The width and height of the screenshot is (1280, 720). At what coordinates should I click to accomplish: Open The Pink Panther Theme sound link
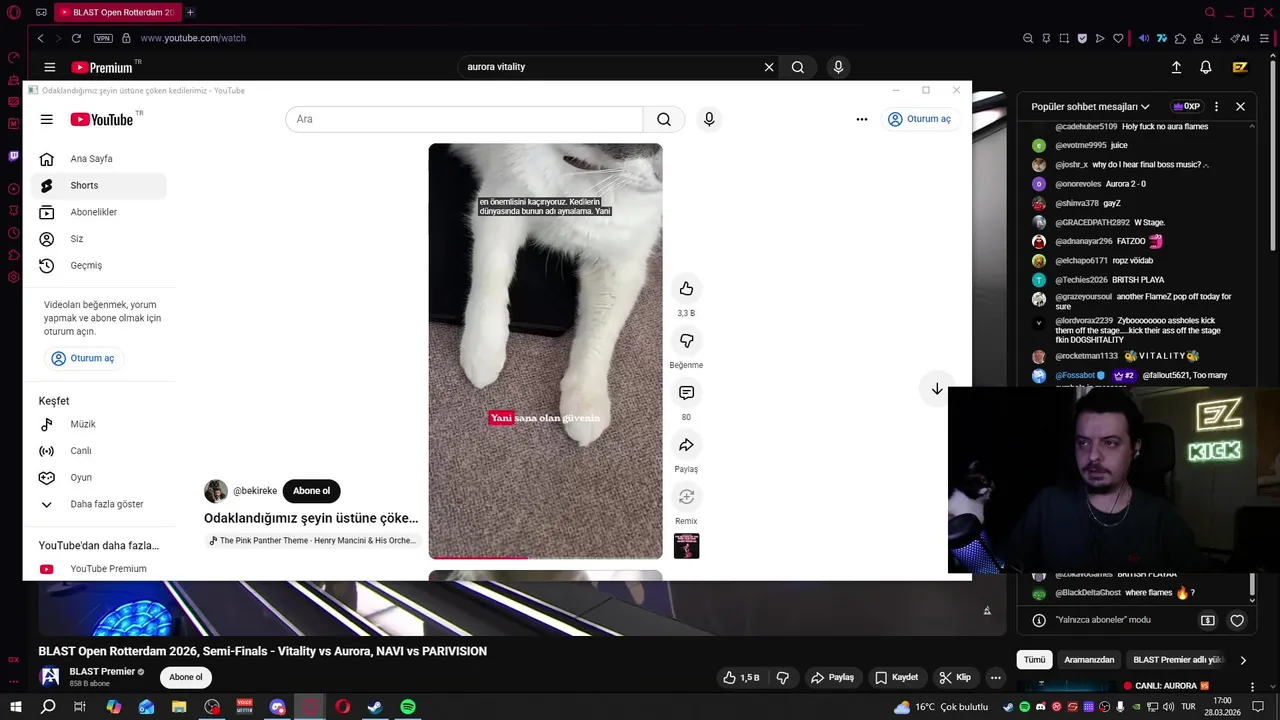(x=312, y=541)
